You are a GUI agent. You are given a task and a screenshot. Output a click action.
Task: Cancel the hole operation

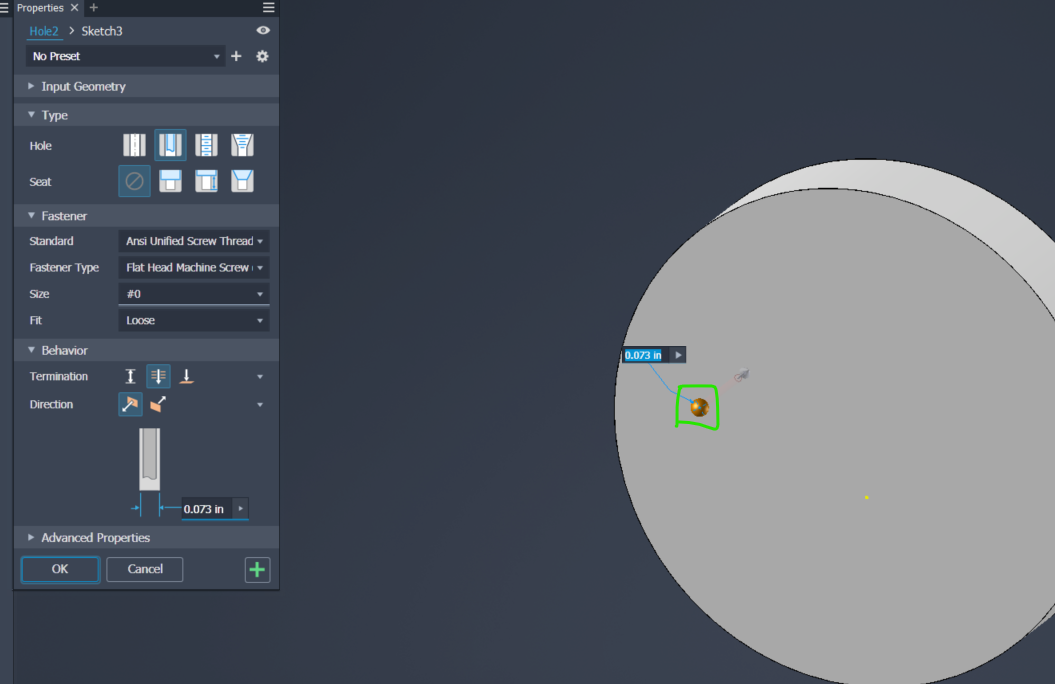point(144,569)
